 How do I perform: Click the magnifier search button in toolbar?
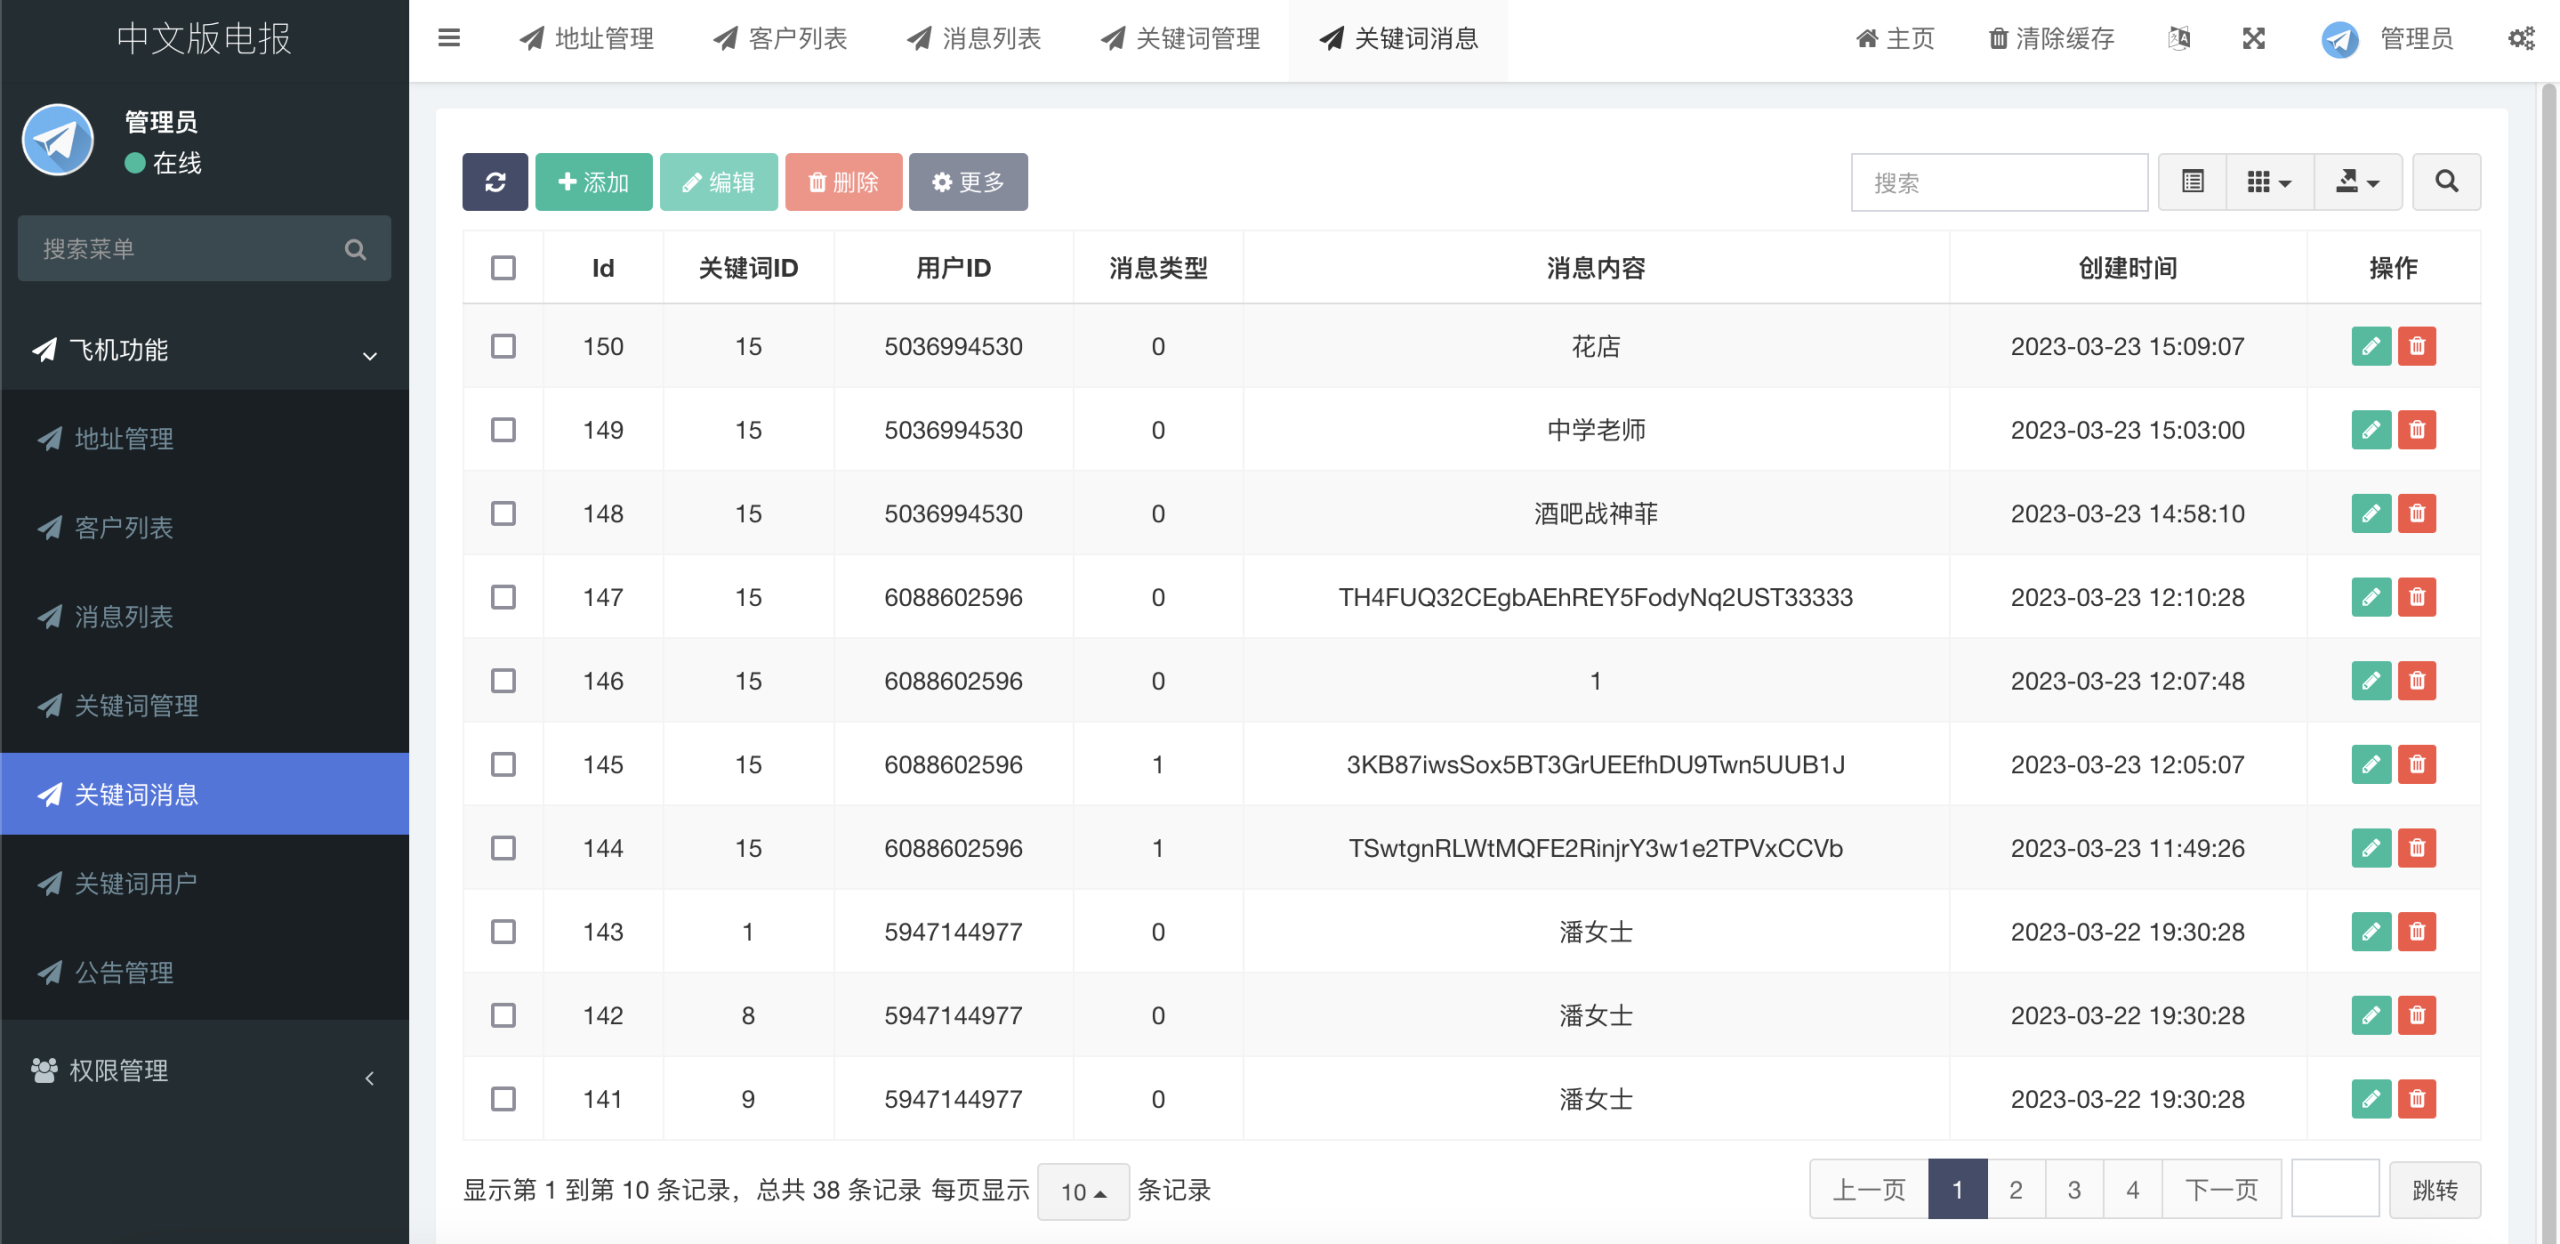[2446, 182]
